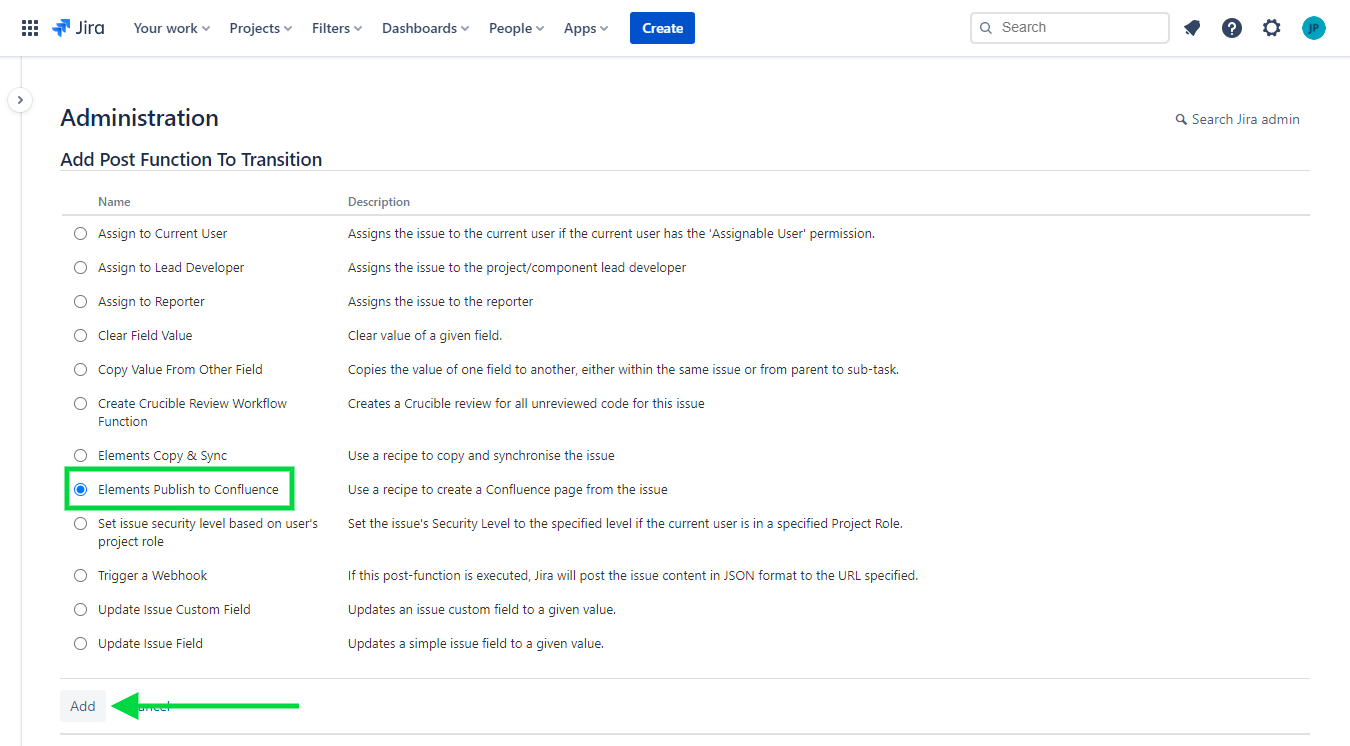Click the Jira logo
1350x746 pixels.
(78, 28)
